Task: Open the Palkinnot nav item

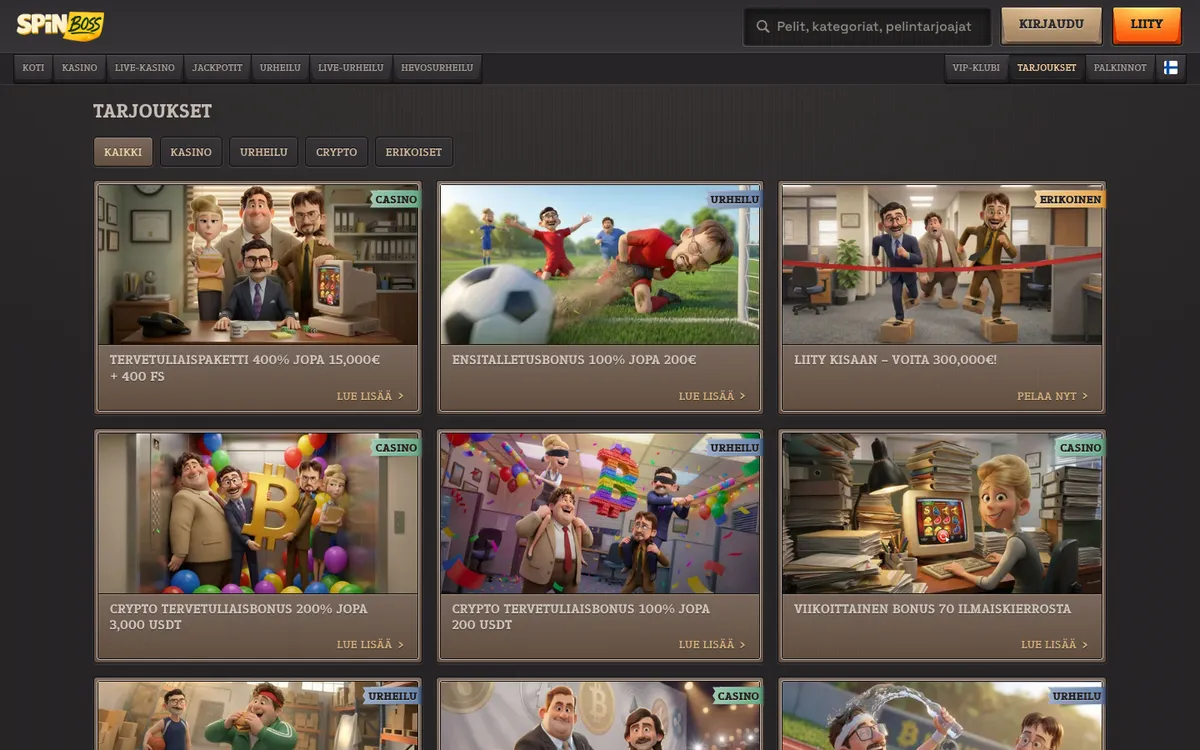Action: point(1120,68)
